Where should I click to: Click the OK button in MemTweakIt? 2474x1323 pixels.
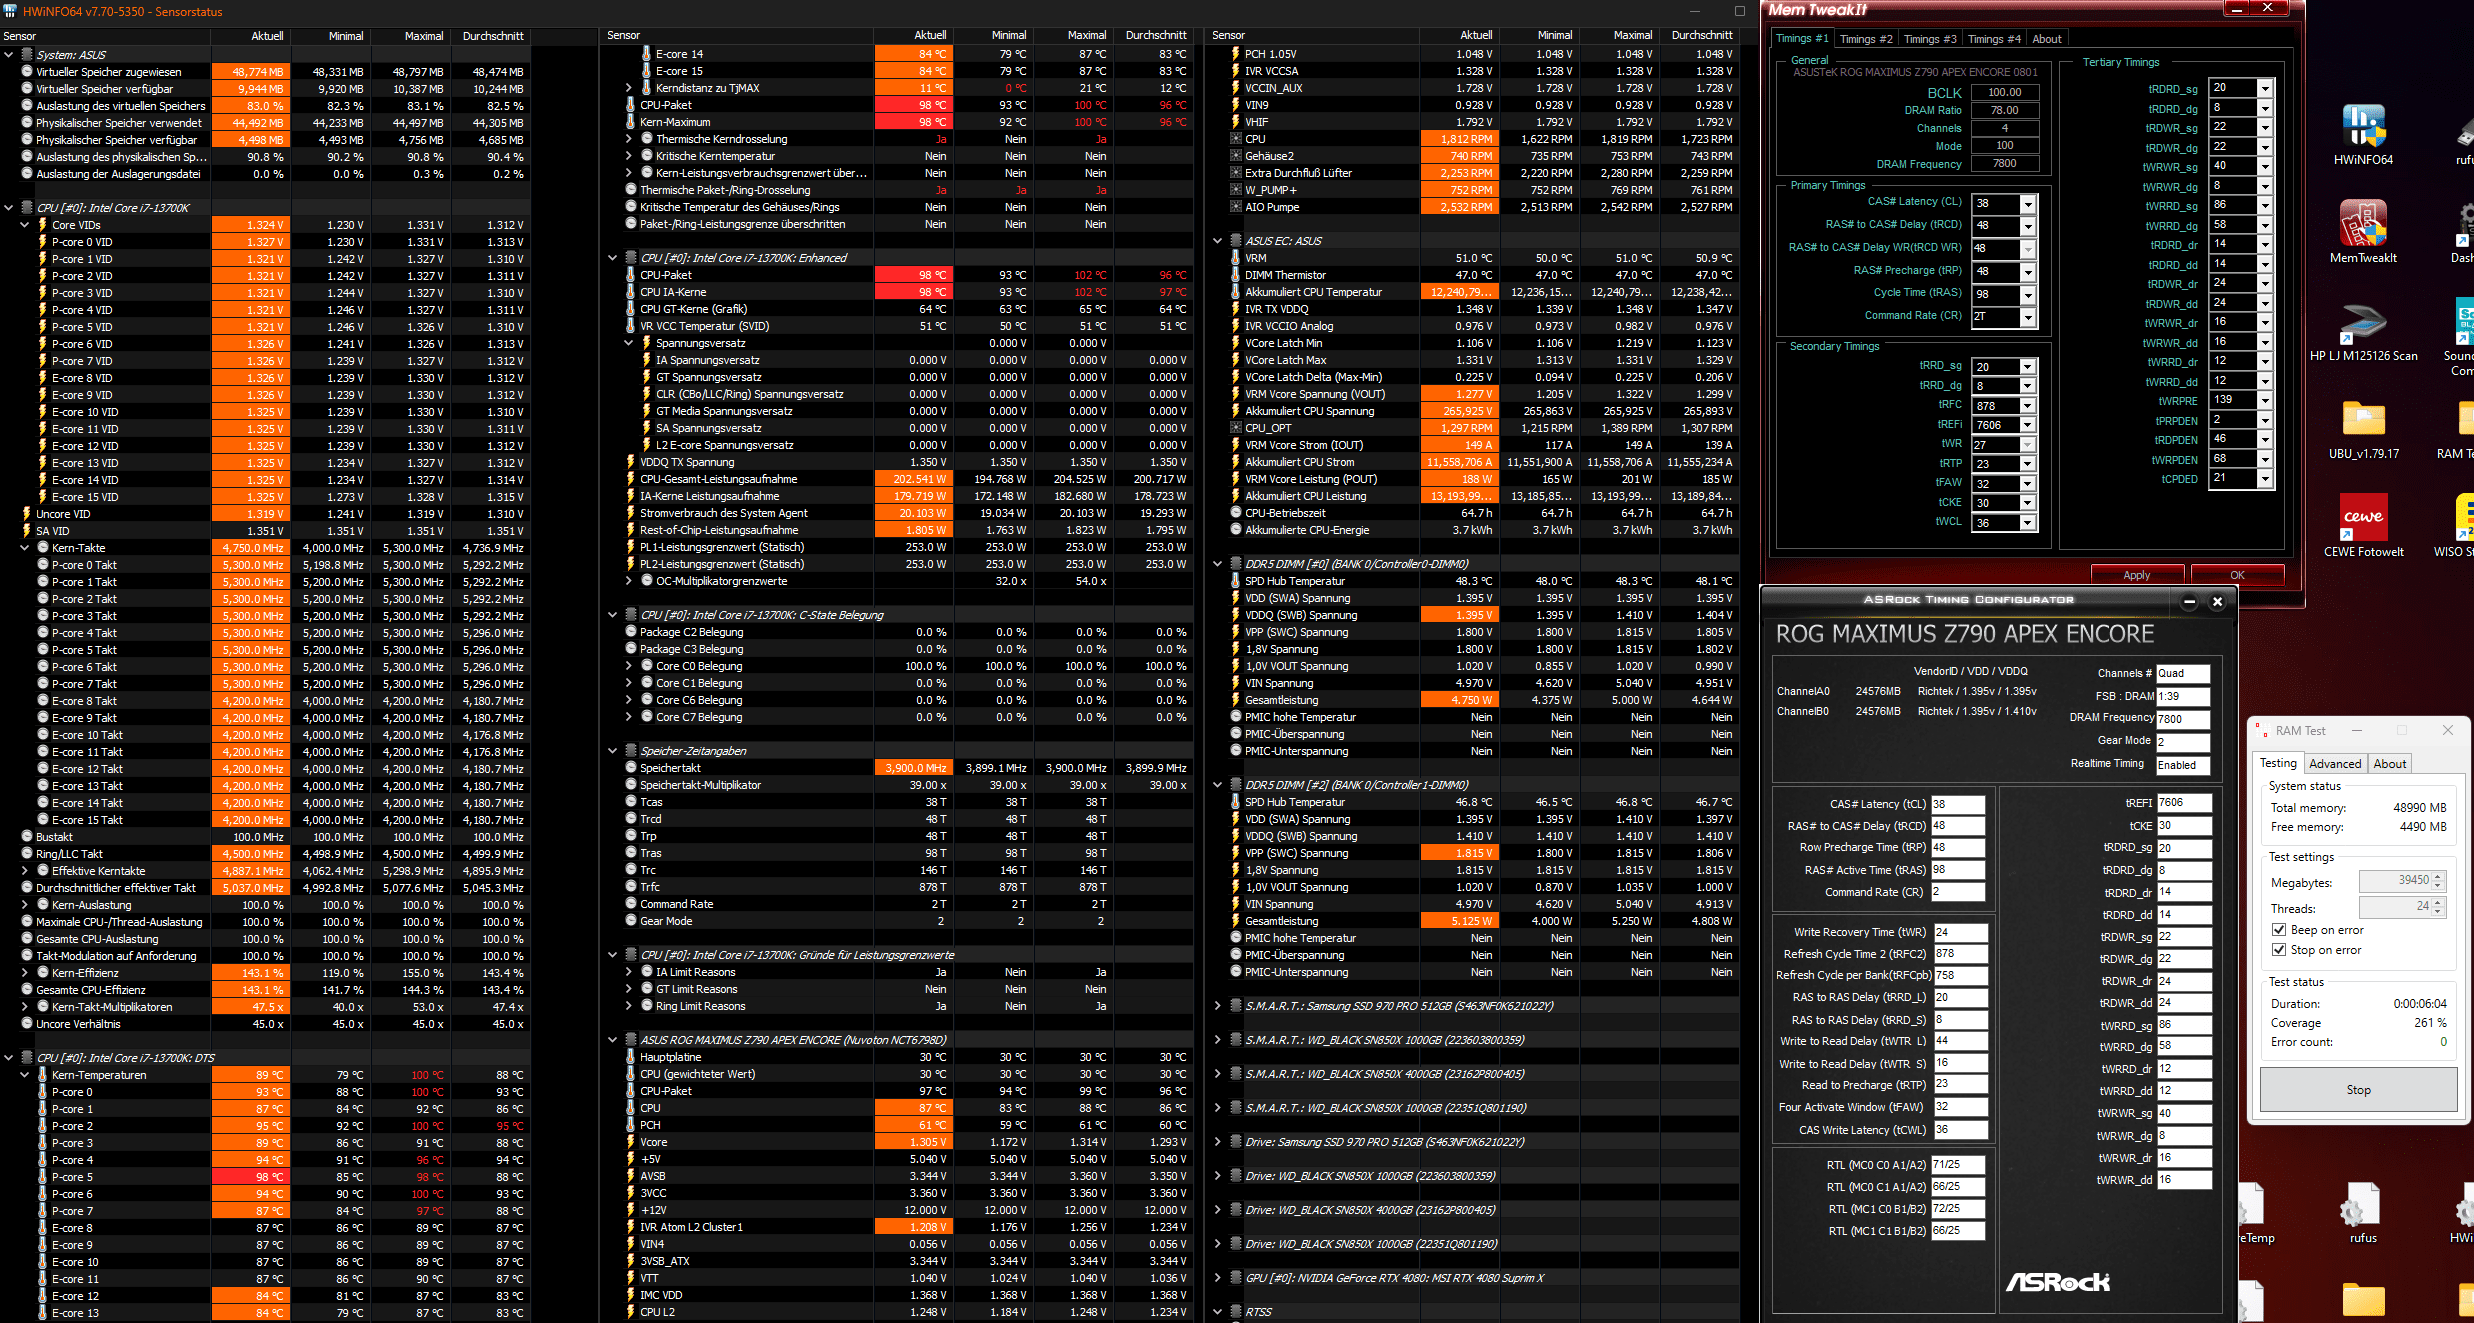pos(2237,575)
